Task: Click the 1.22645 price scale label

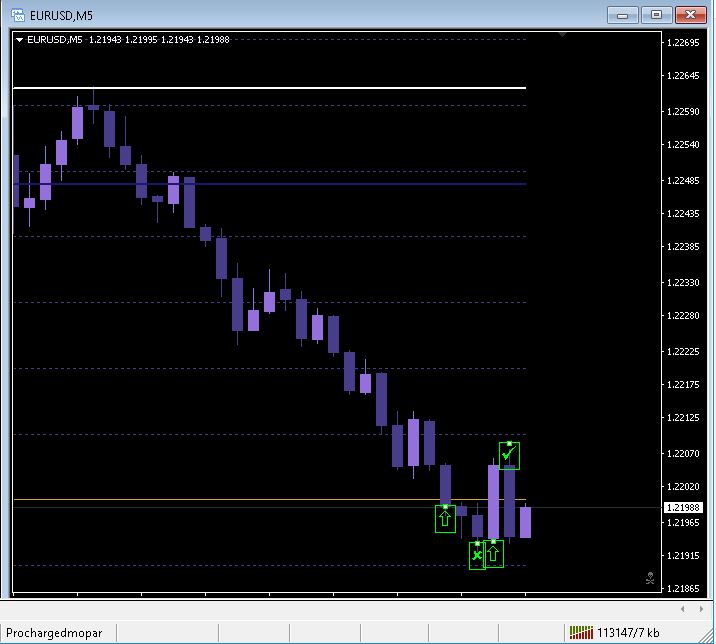Action: coord(683,75)
